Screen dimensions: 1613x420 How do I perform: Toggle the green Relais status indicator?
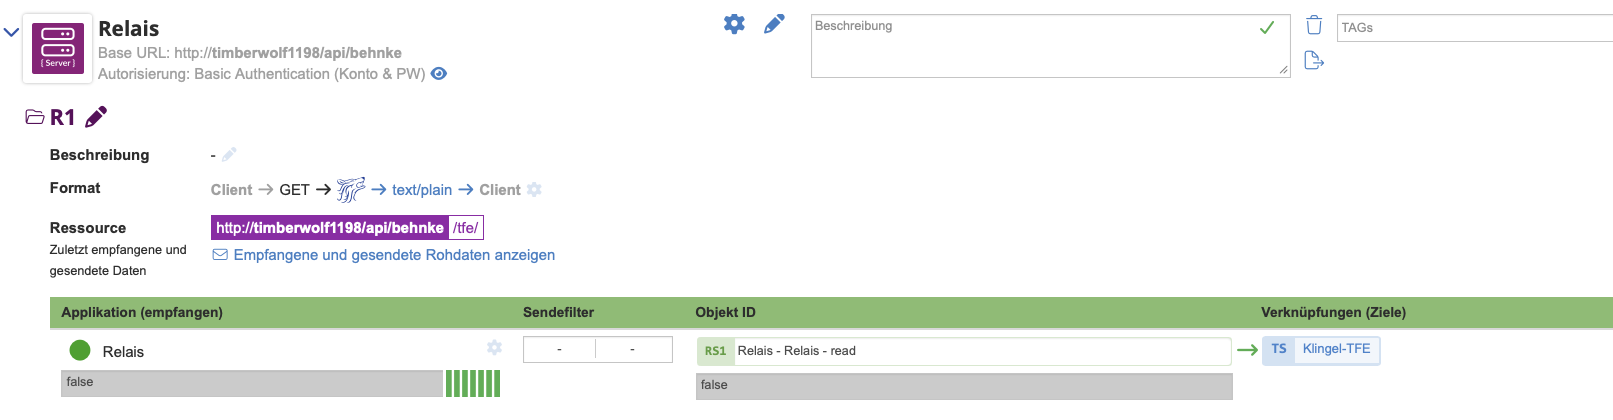coord(80,350)
